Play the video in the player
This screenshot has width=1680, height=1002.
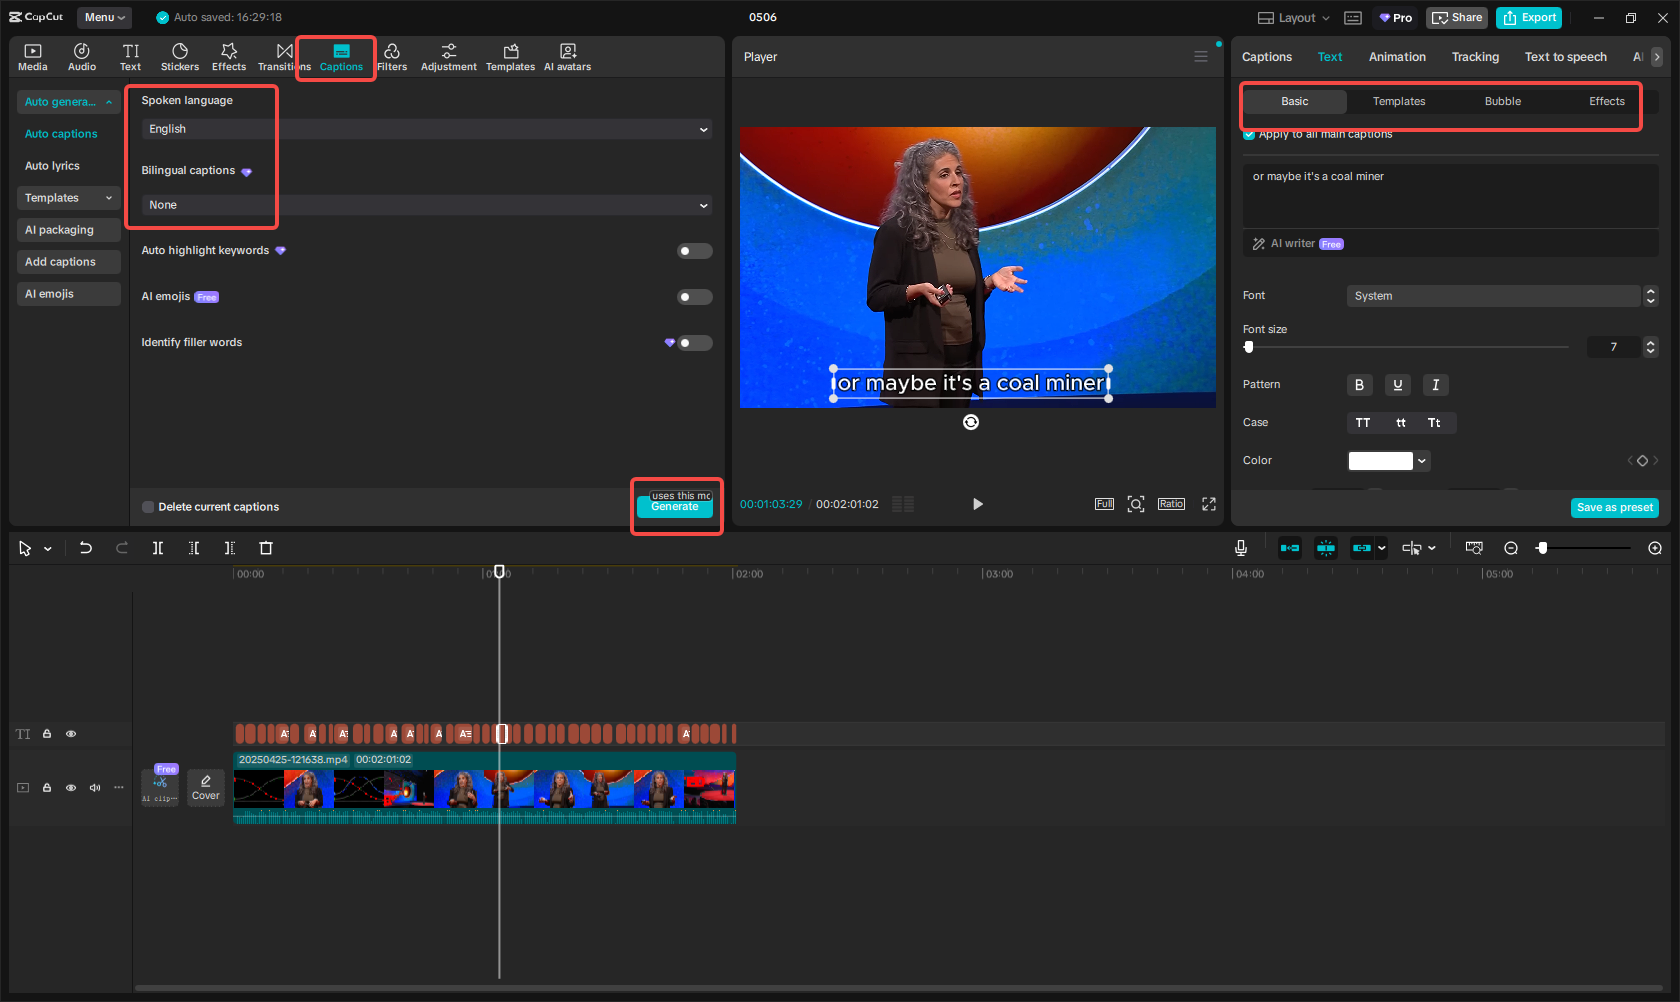pyautogui.click(x=977, y=504)
